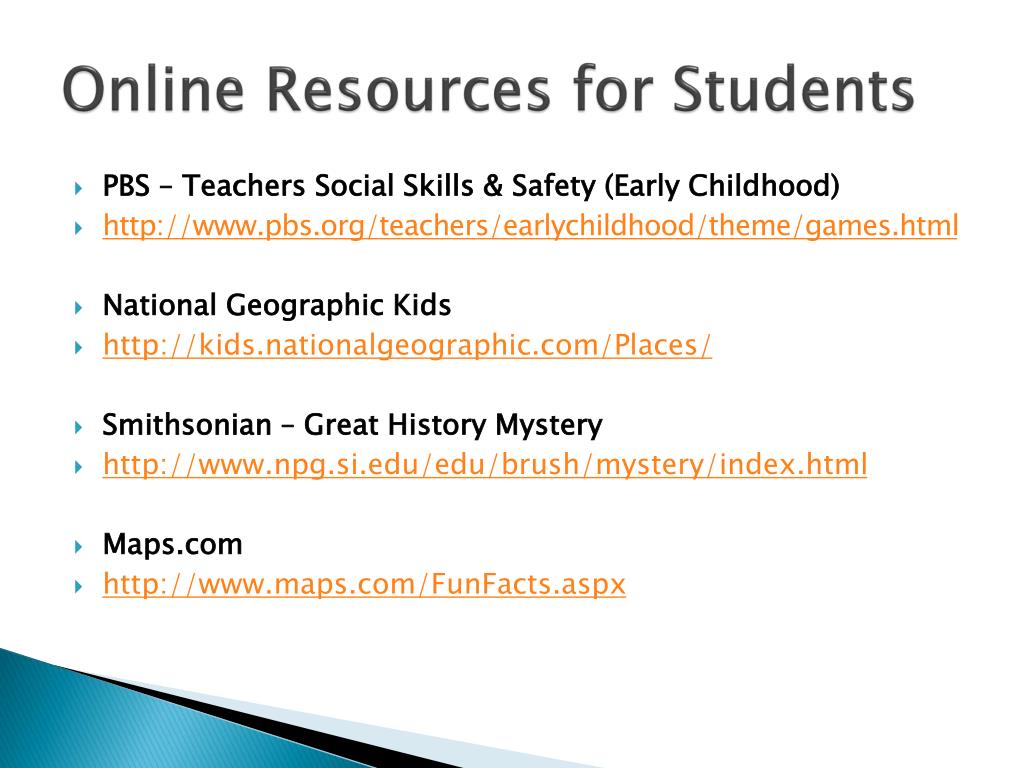
Task: Click the Smithsonian – Great History Mystery text
Action: 352,425
